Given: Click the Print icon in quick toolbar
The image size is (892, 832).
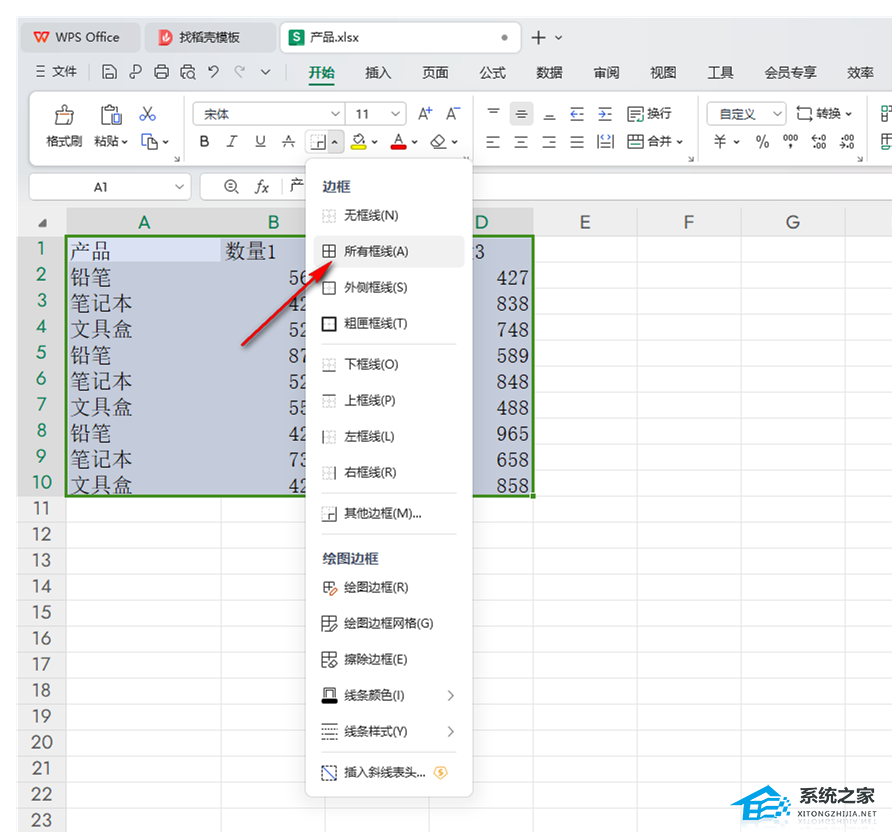Looking at the screenshot, I should pyautogui.click(x=161, y=72).
